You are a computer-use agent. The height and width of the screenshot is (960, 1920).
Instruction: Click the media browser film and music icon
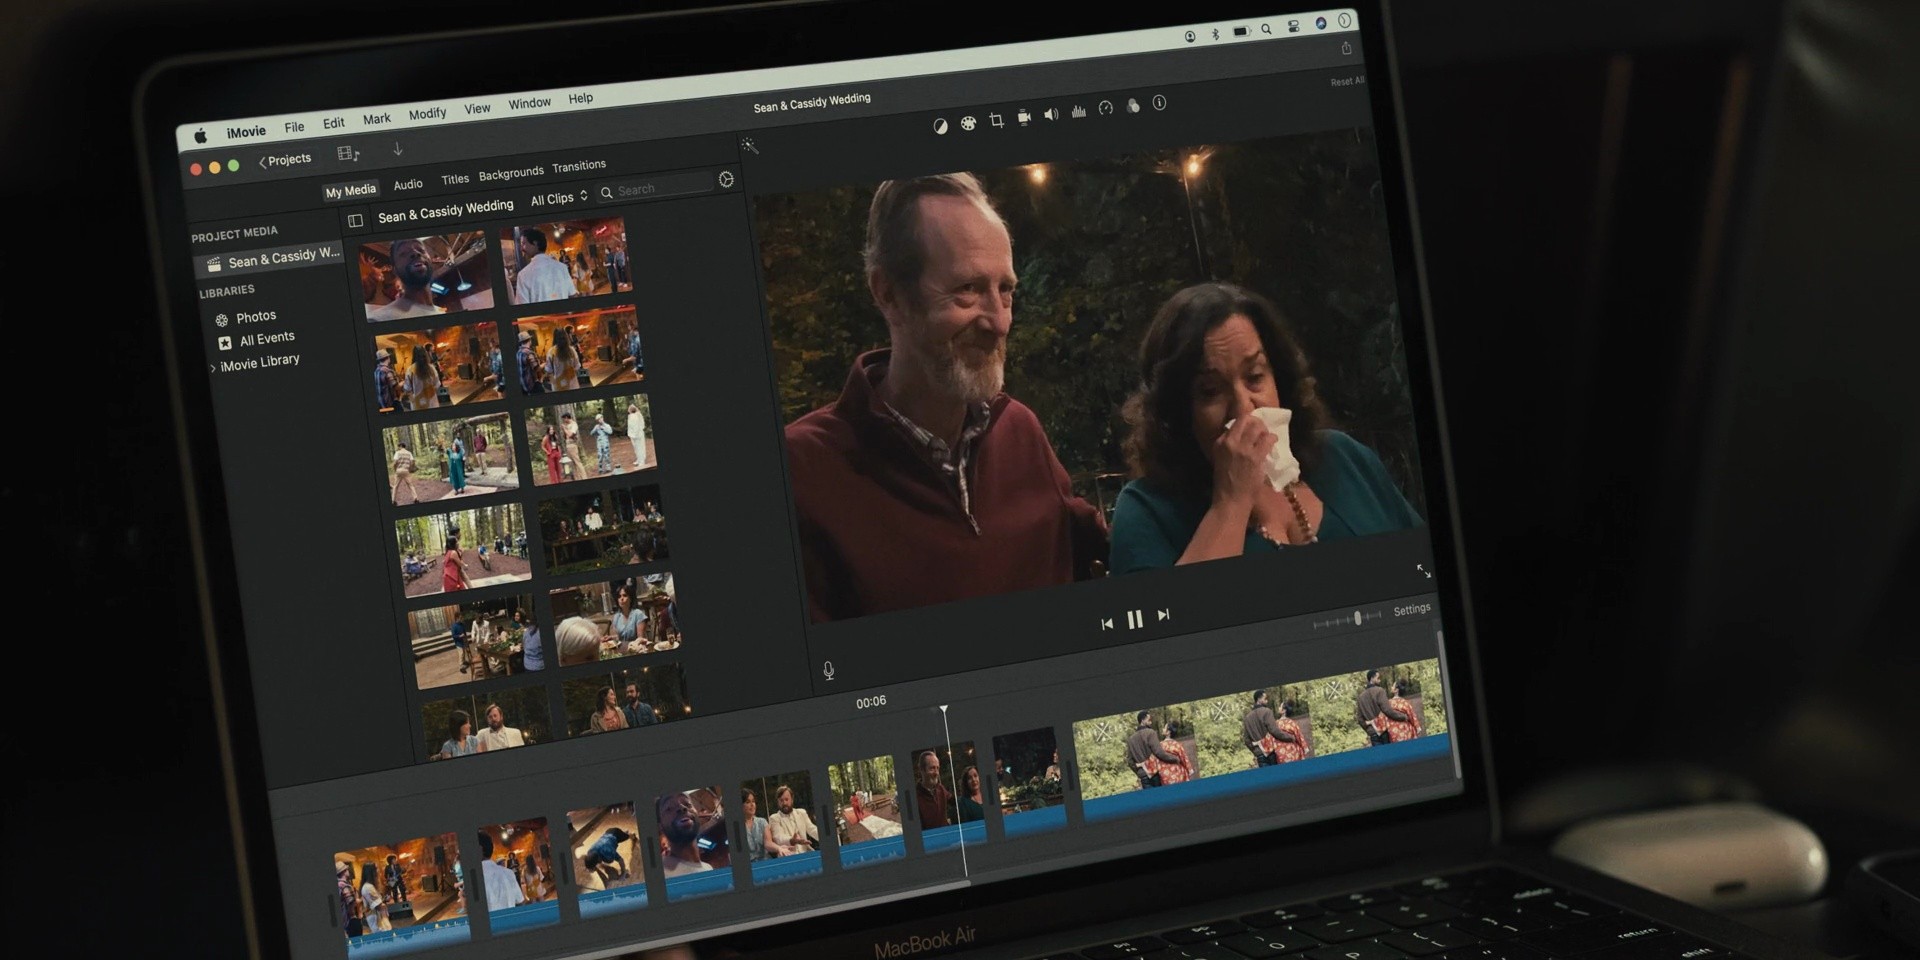pos(348,153)
